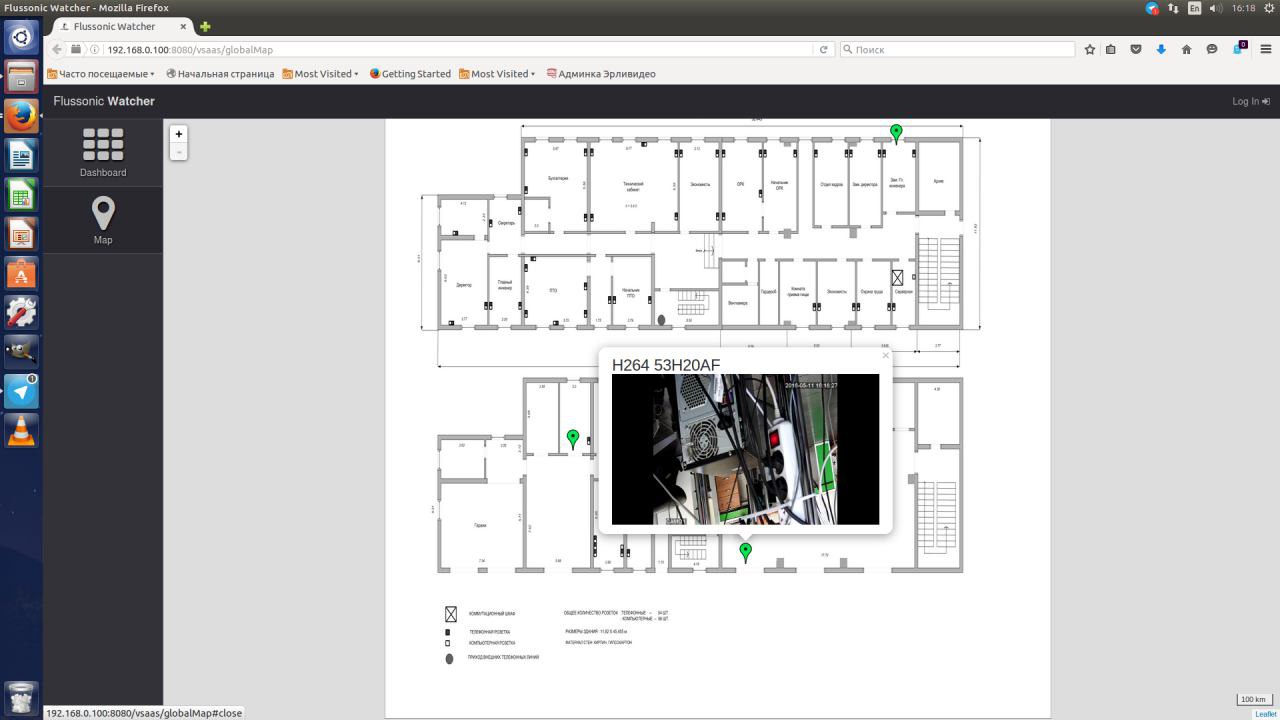
Task: Click green camera marker below video popup
Action: pos(745,552)
